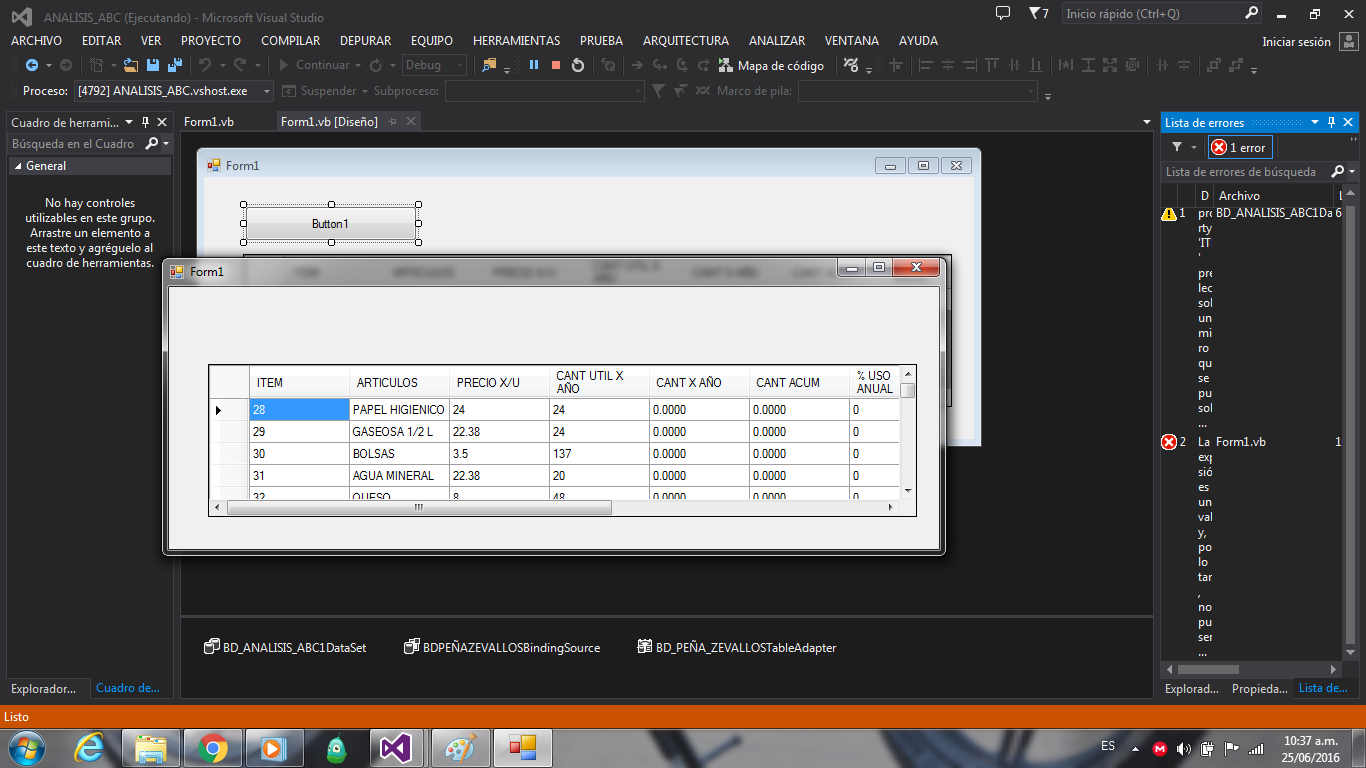This screenshot has height=768, width=1366.
Task: Toggle the error list filter funnel
Action: (x=1177, y=147)
